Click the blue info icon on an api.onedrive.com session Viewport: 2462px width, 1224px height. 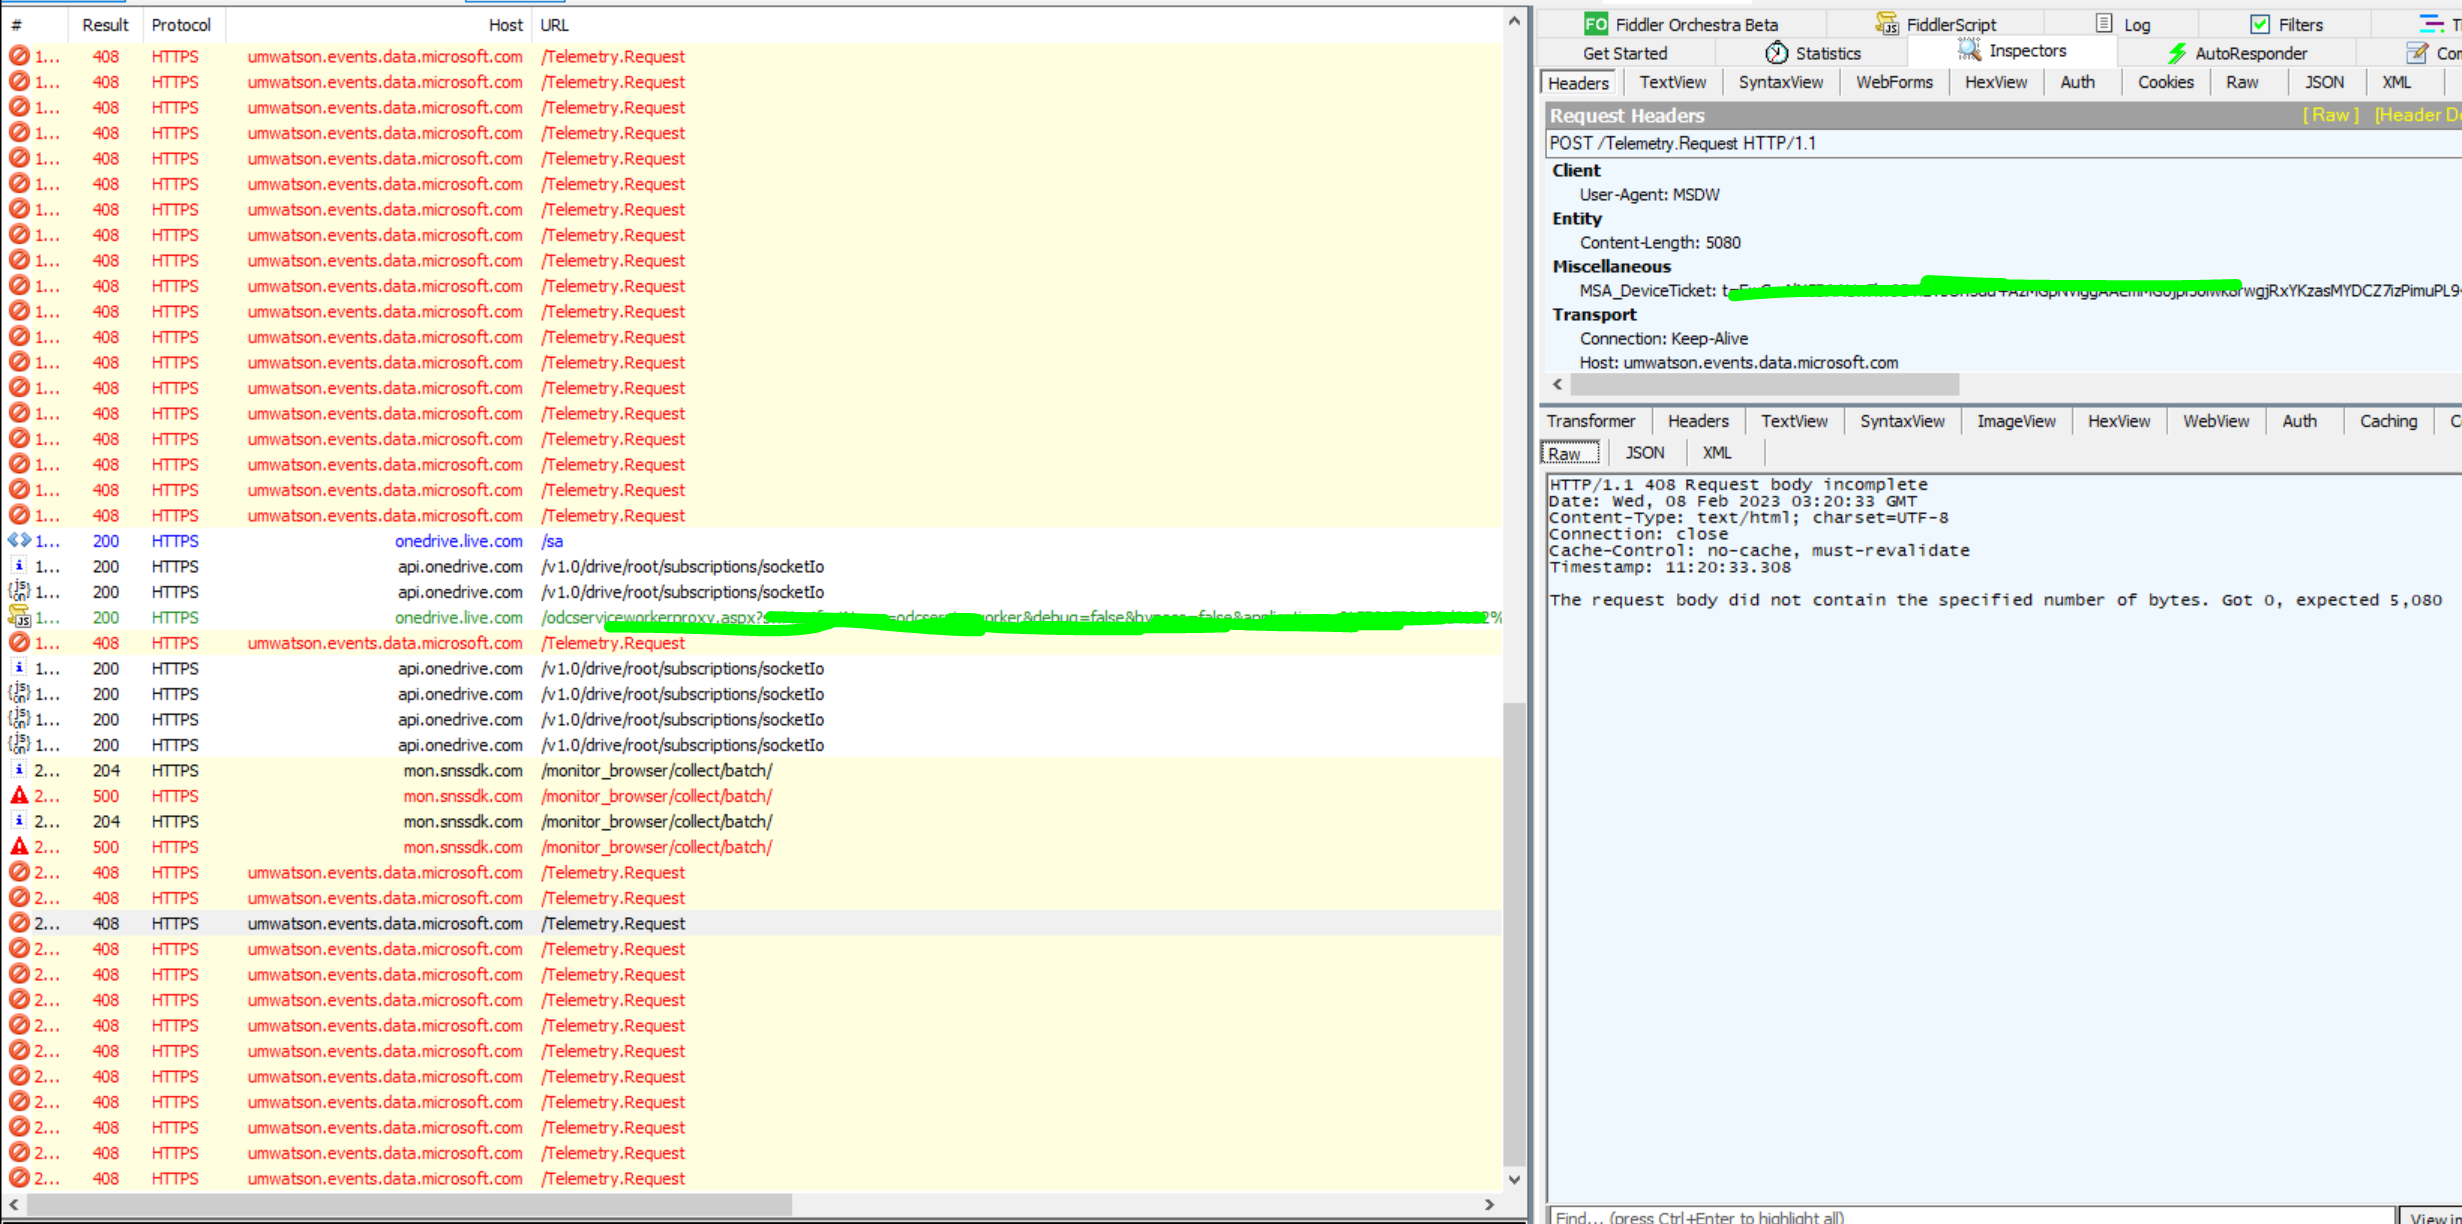pos(19,566)
